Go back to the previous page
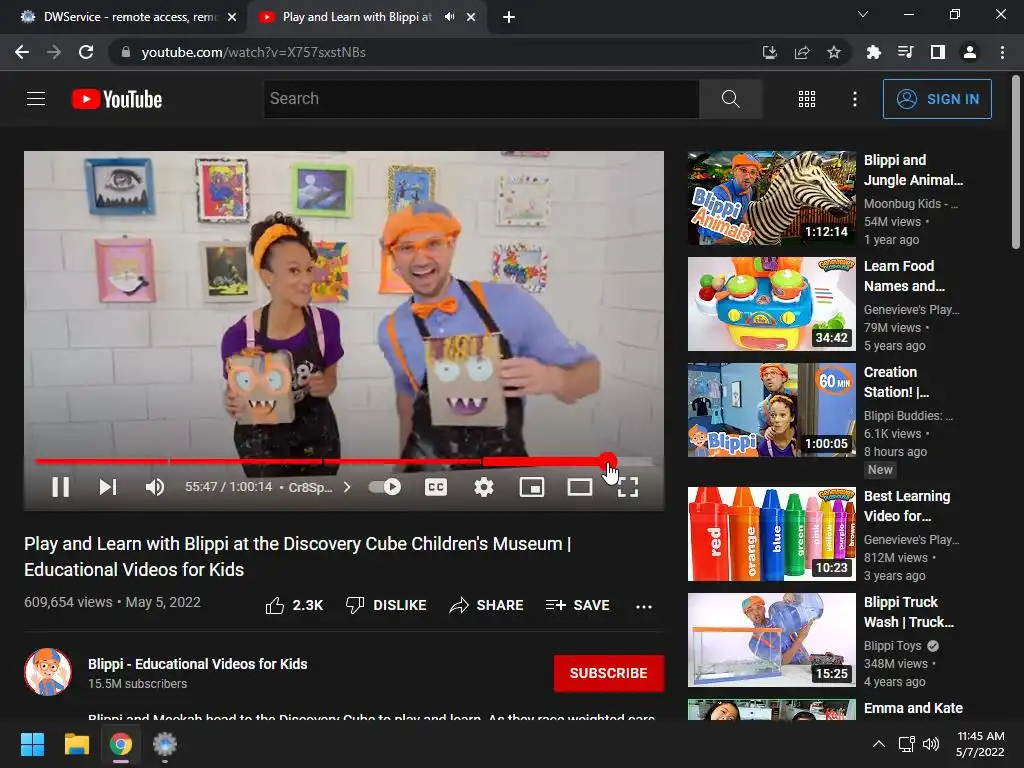Image resolution: width=1024 pixels, height=768 pixels. pos(22,52)
